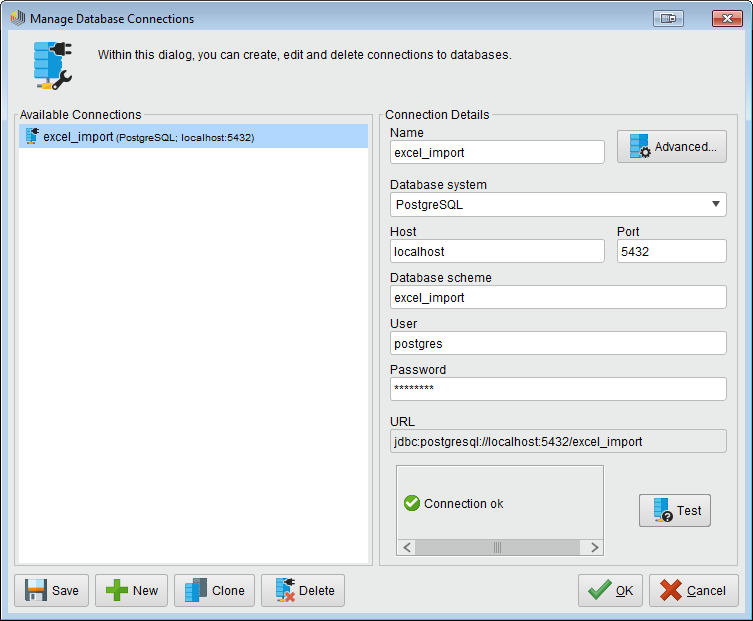
Task: Click the server gear icon on Advanced
Action: (640, 146)
